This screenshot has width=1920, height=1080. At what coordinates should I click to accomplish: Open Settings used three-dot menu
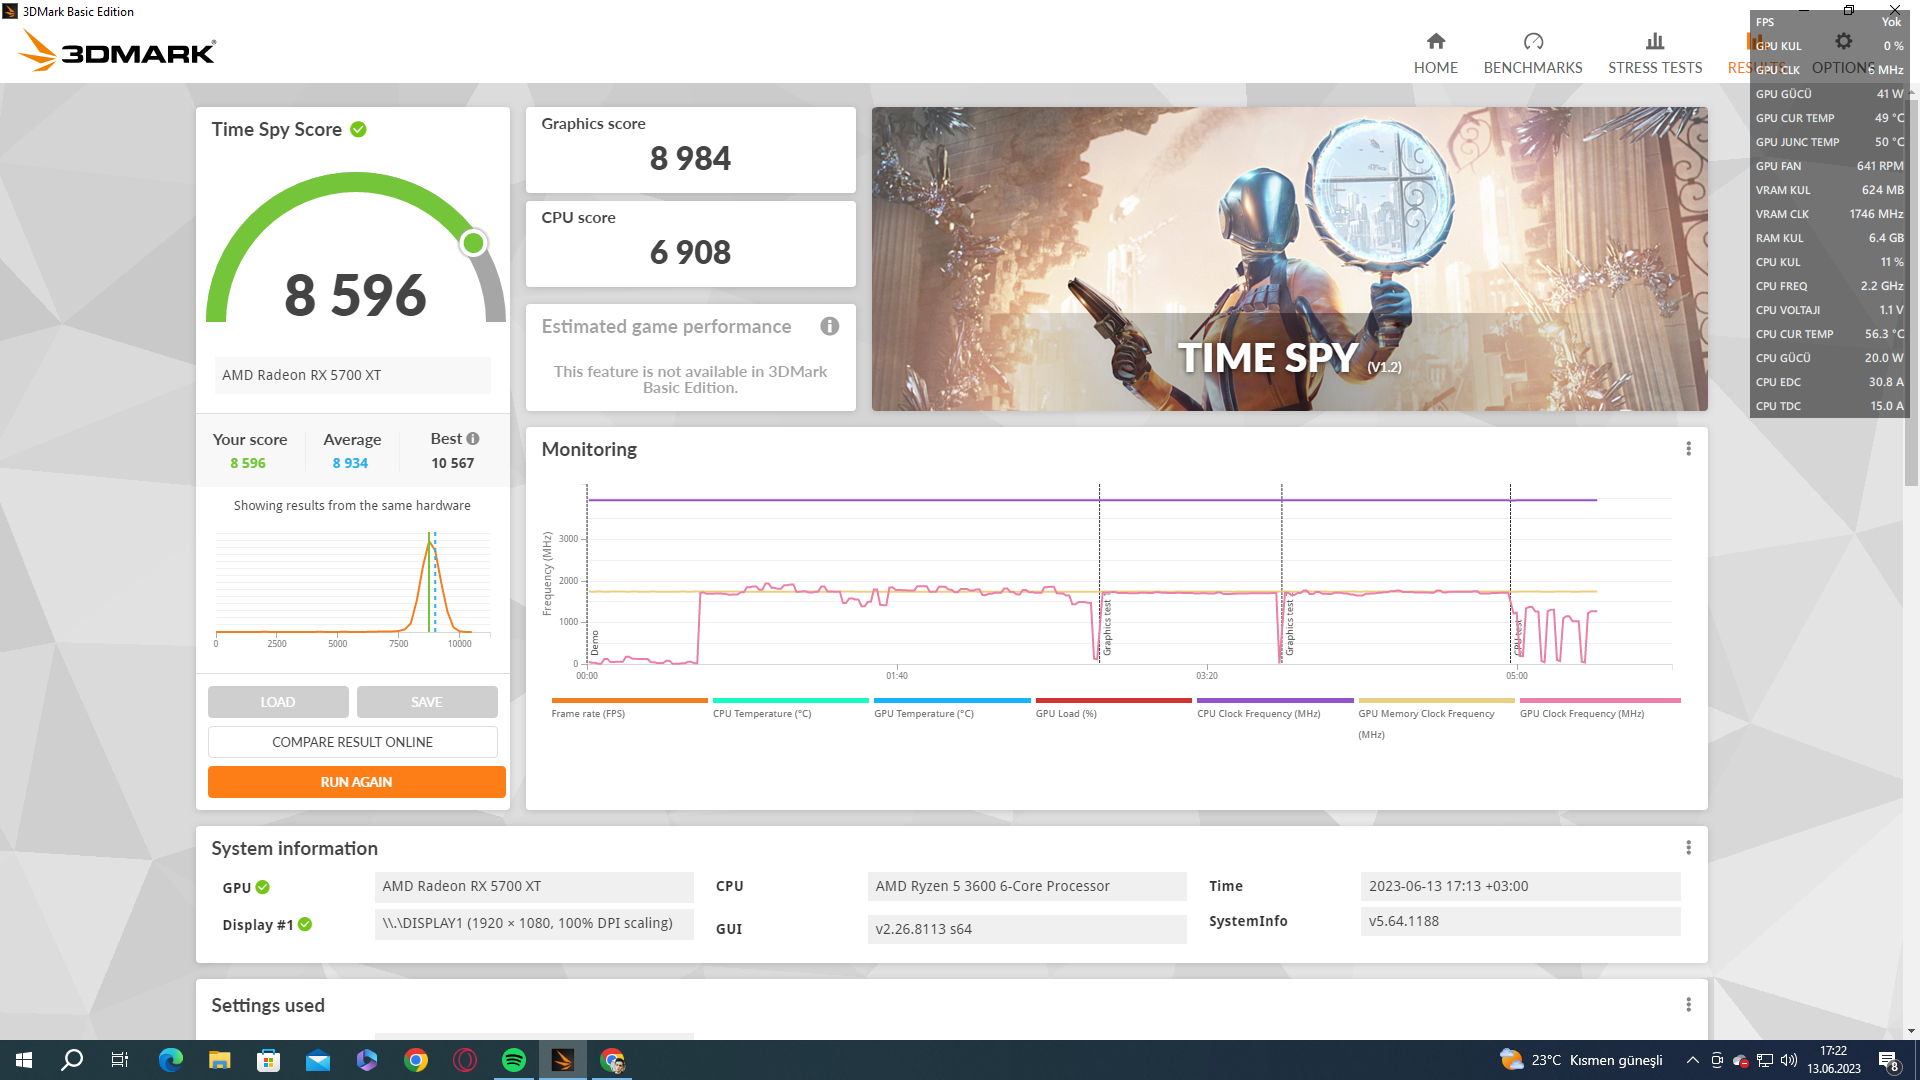pos(1688,1005)
